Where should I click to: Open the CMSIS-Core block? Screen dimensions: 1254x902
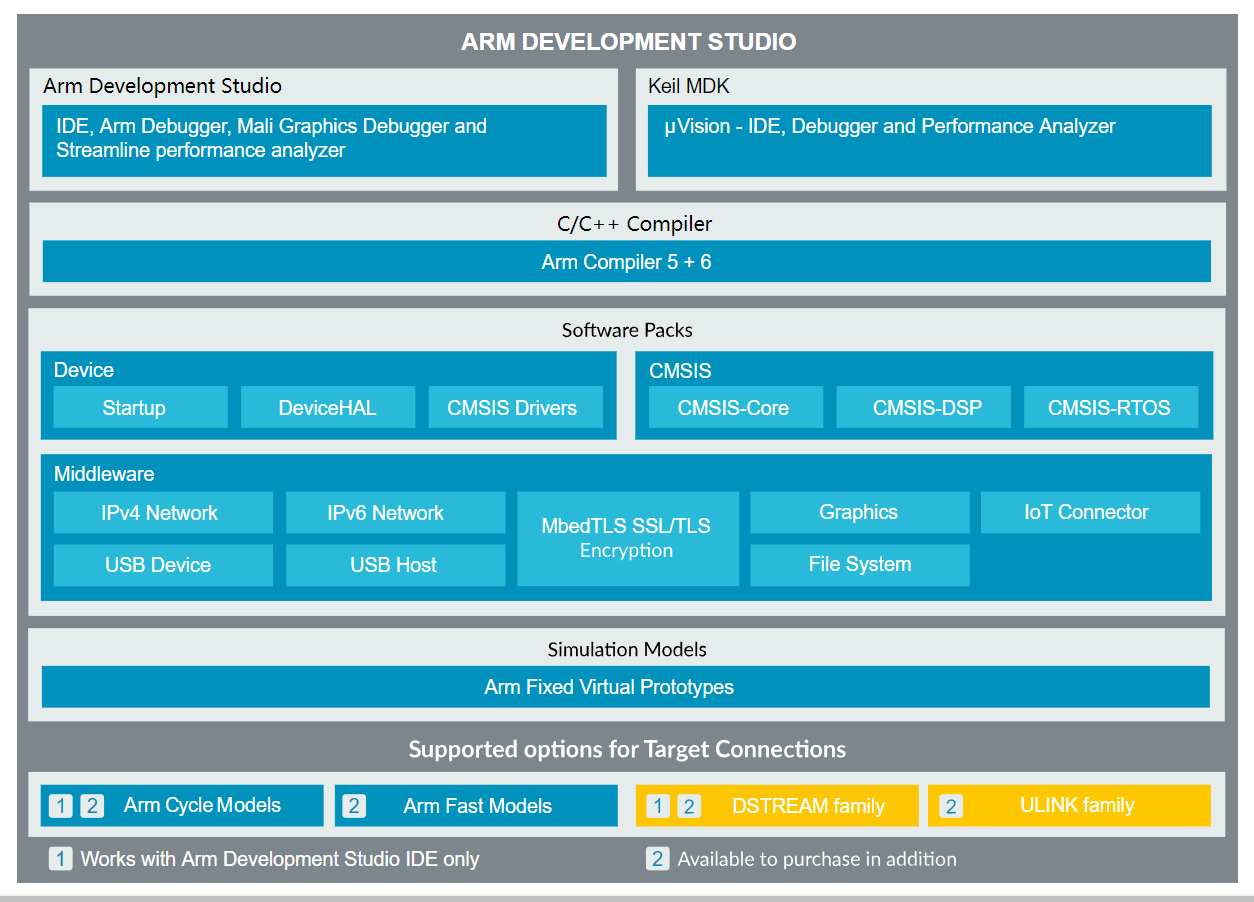[735, 407]
